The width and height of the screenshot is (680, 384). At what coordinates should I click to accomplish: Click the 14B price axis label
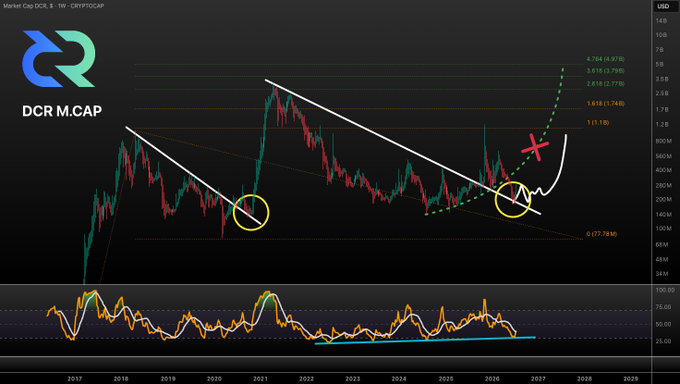(661, 21)
